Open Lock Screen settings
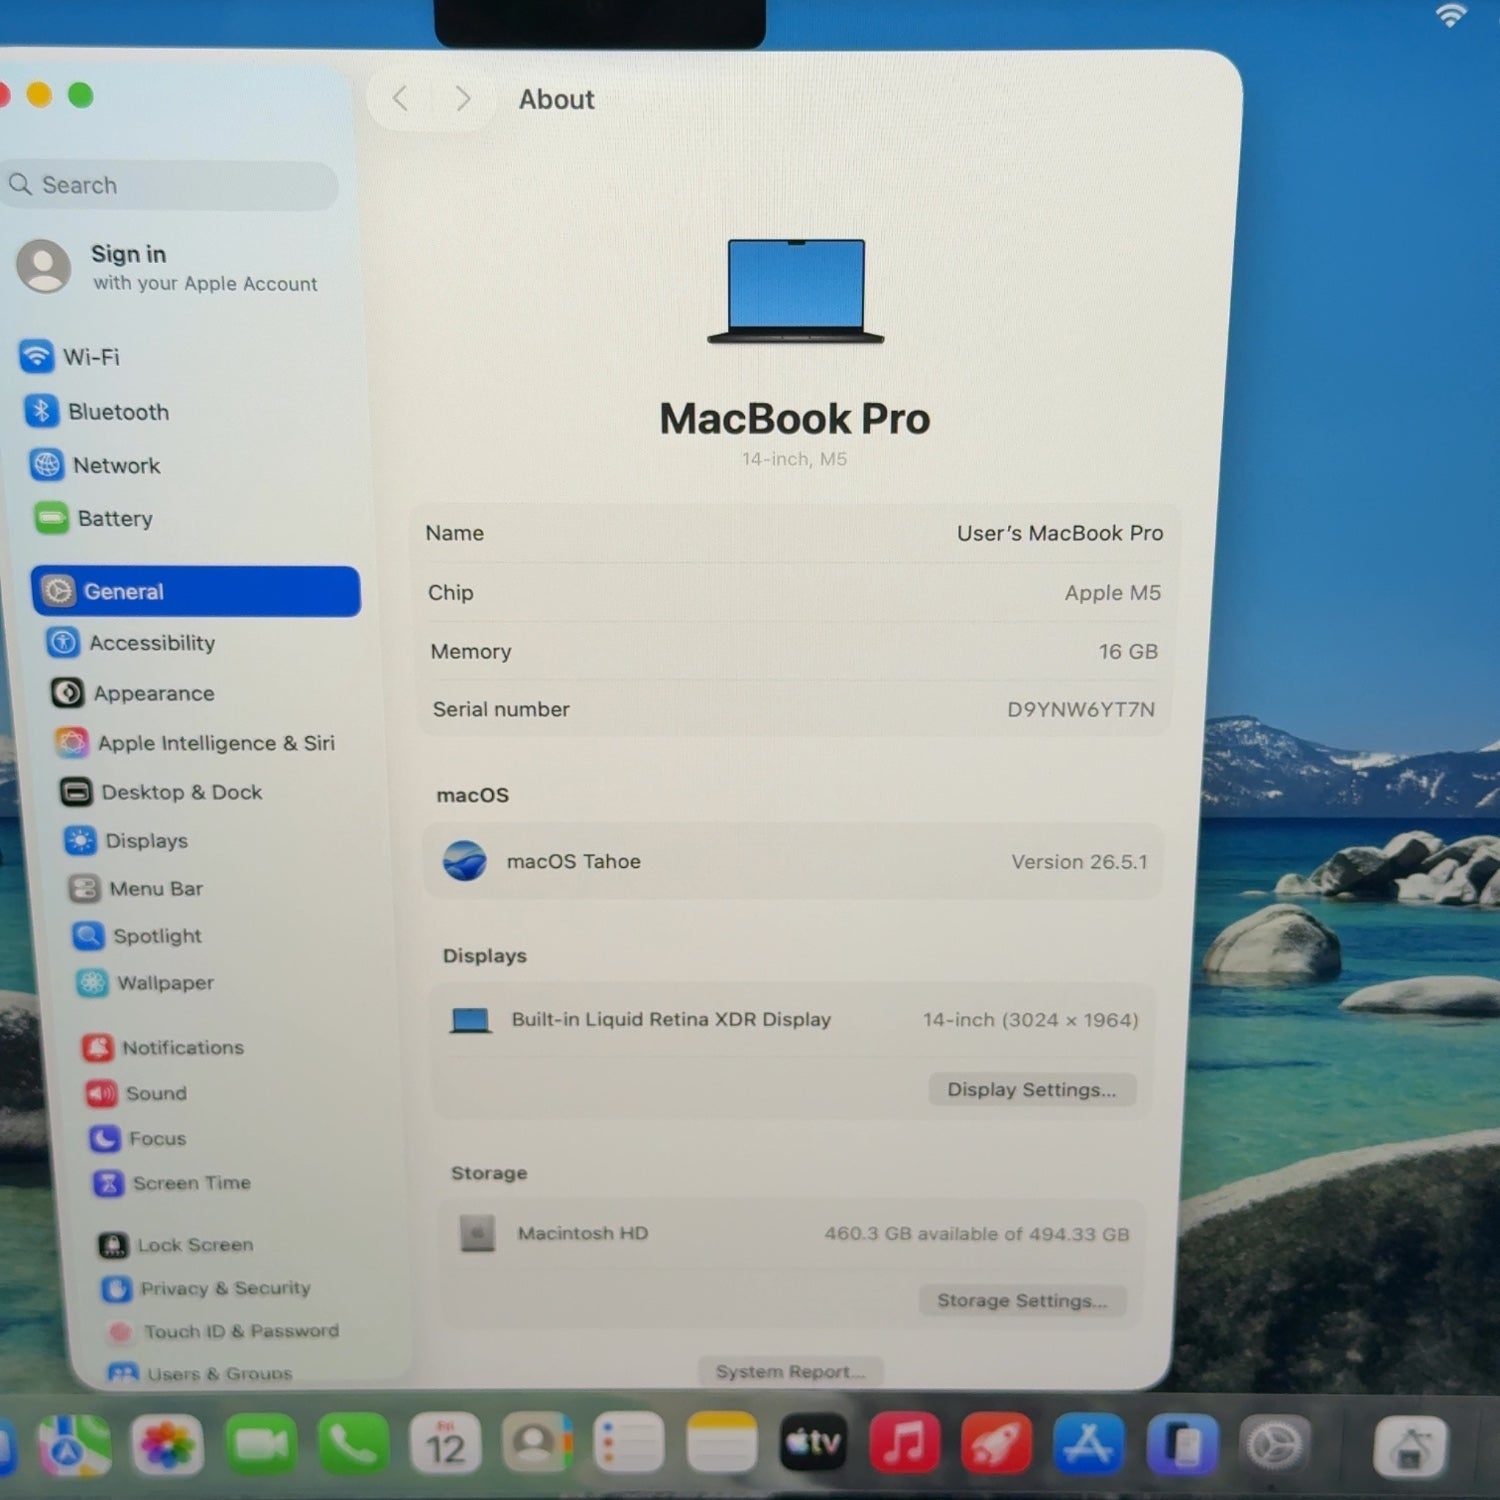 176,1245
